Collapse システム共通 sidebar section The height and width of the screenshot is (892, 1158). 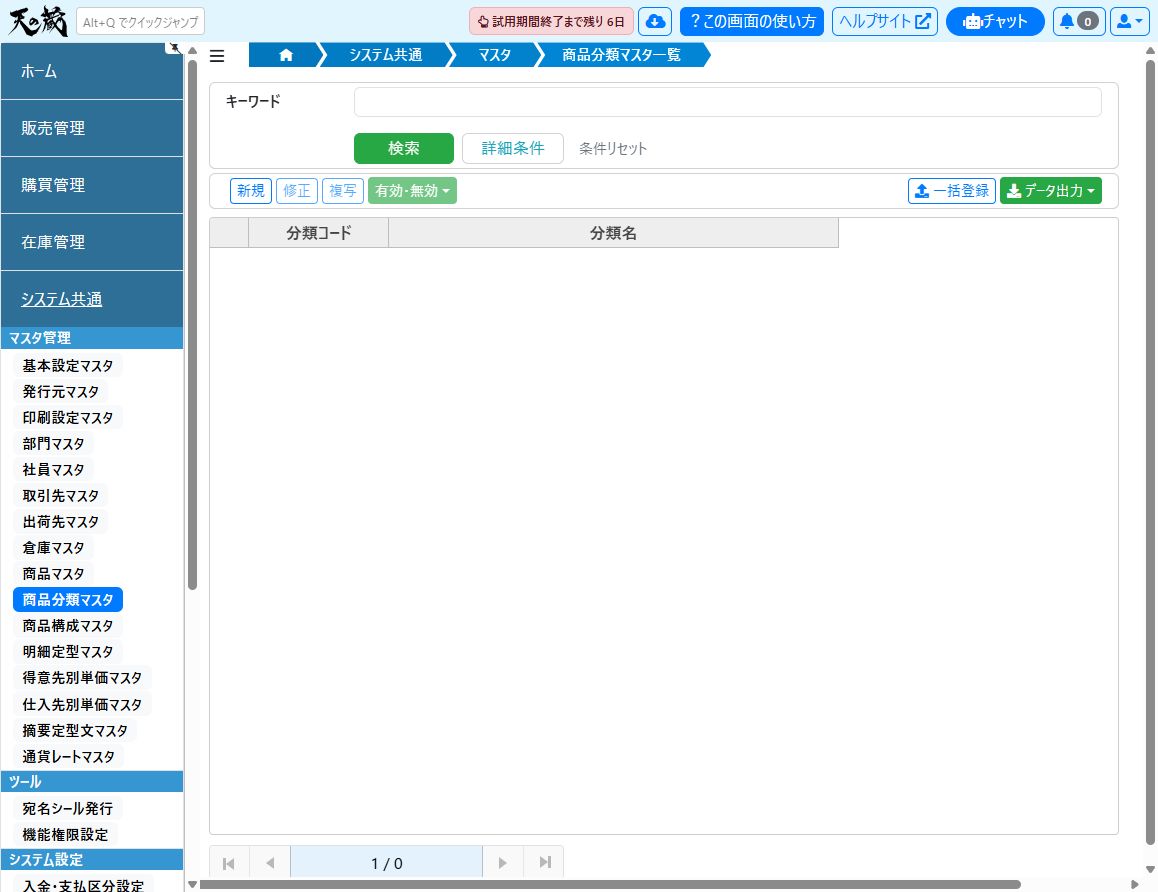pos(92,299)
